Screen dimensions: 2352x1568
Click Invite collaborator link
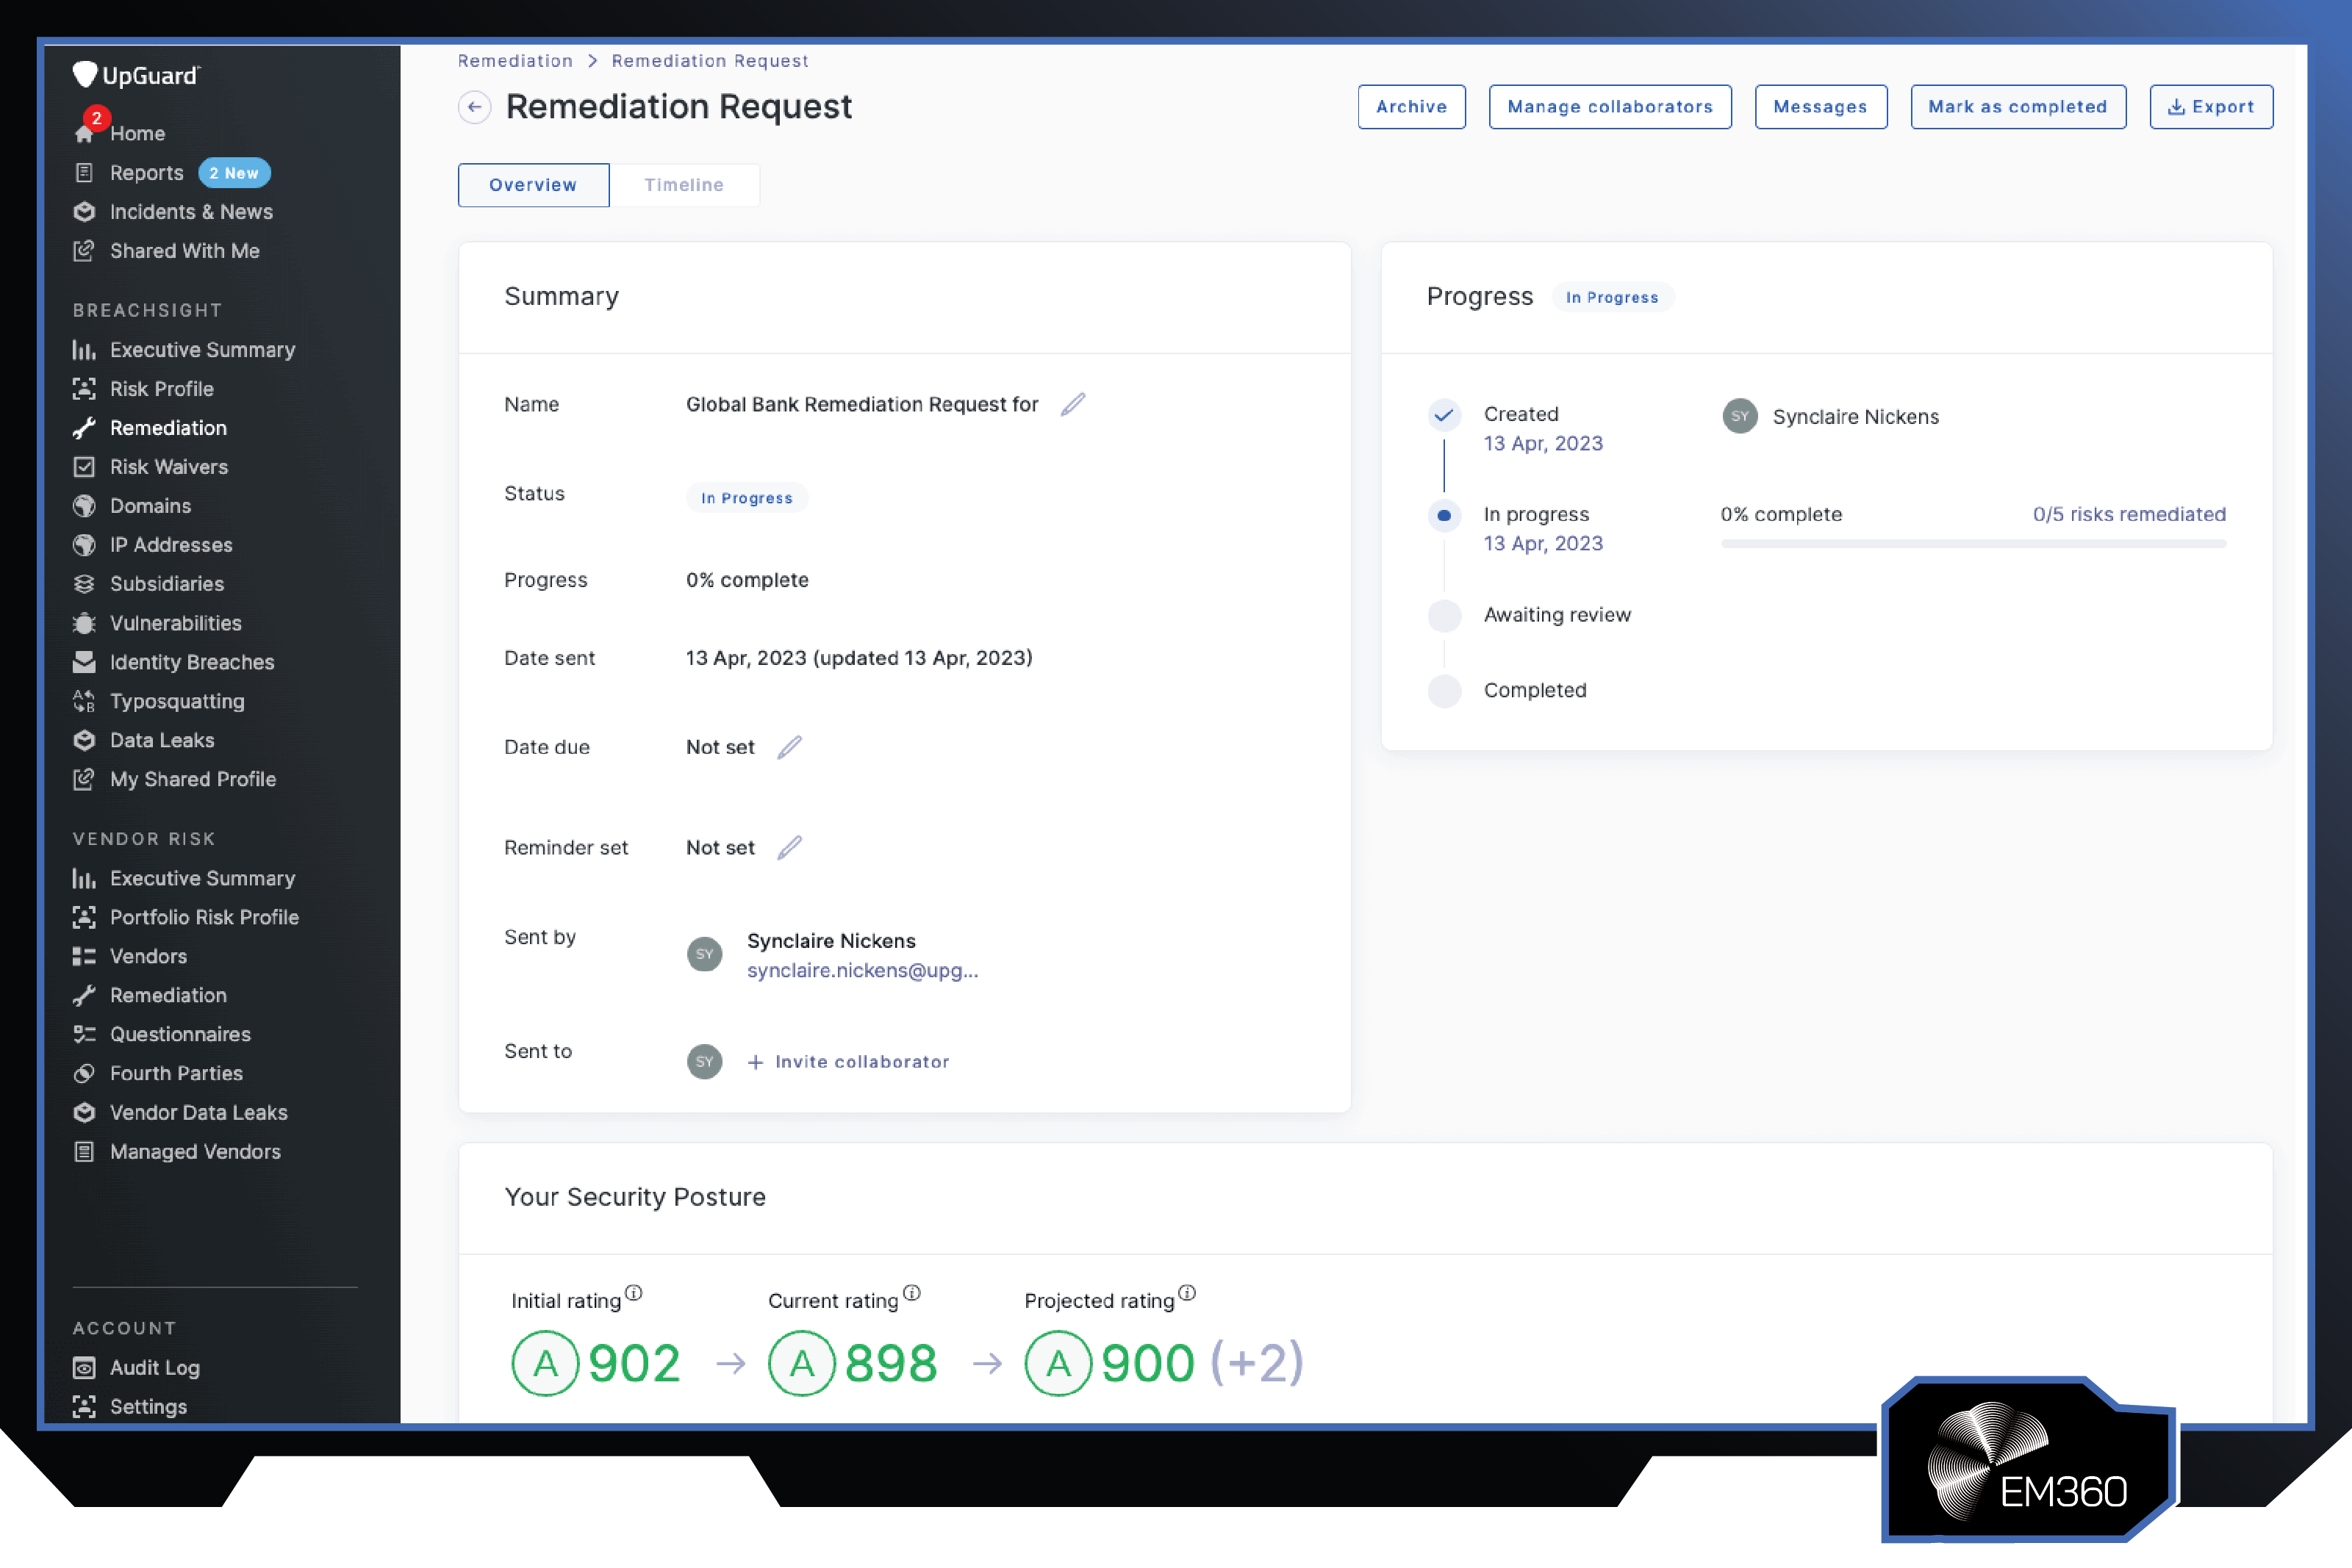[848, 1062]
